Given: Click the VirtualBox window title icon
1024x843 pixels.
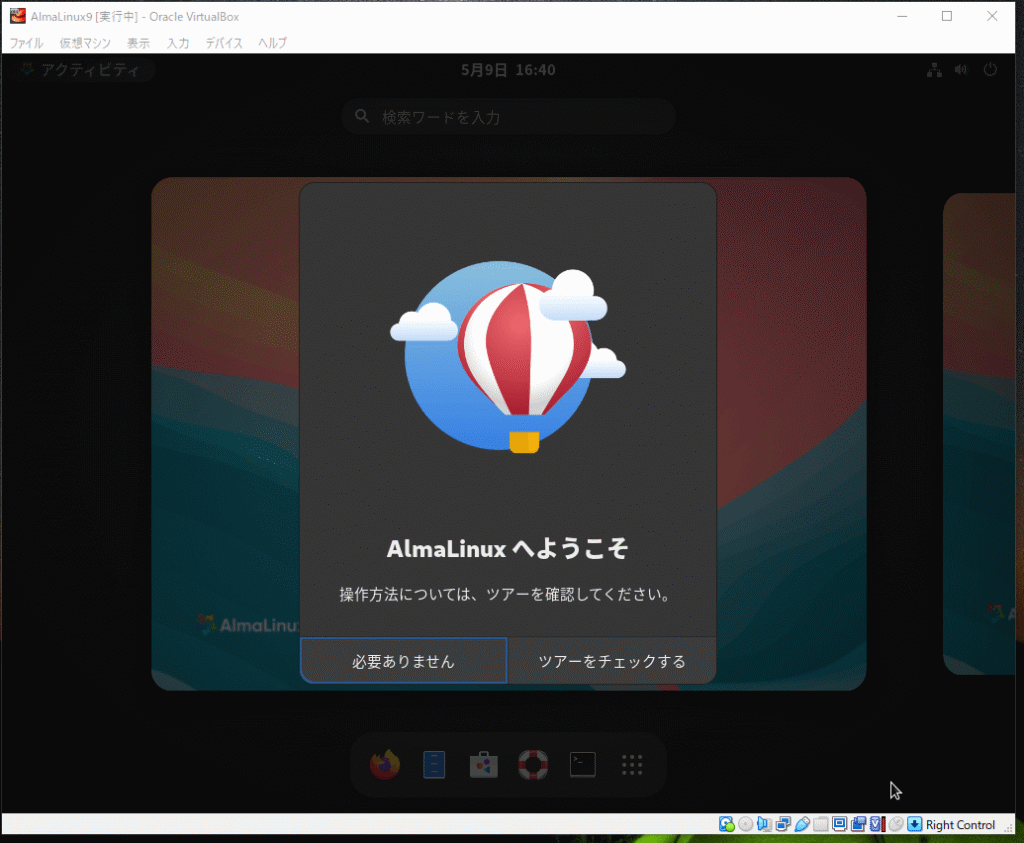Looking at the screenshot, I should point(18,16).
